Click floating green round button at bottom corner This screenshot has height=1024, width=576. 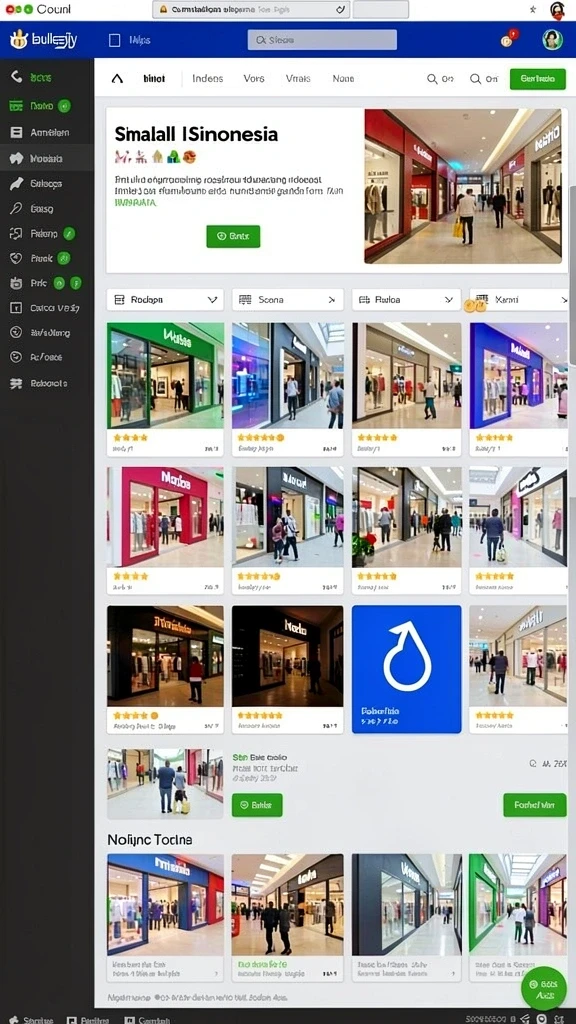[544, 989]
